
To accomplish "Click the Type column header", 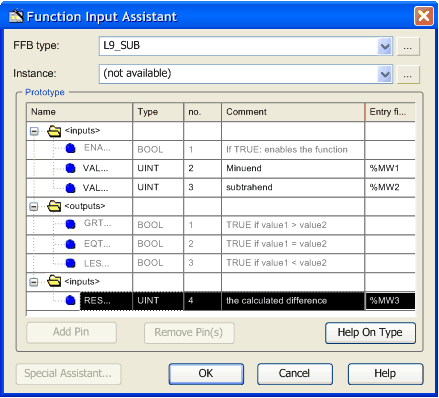I will (x=158, y=112).
